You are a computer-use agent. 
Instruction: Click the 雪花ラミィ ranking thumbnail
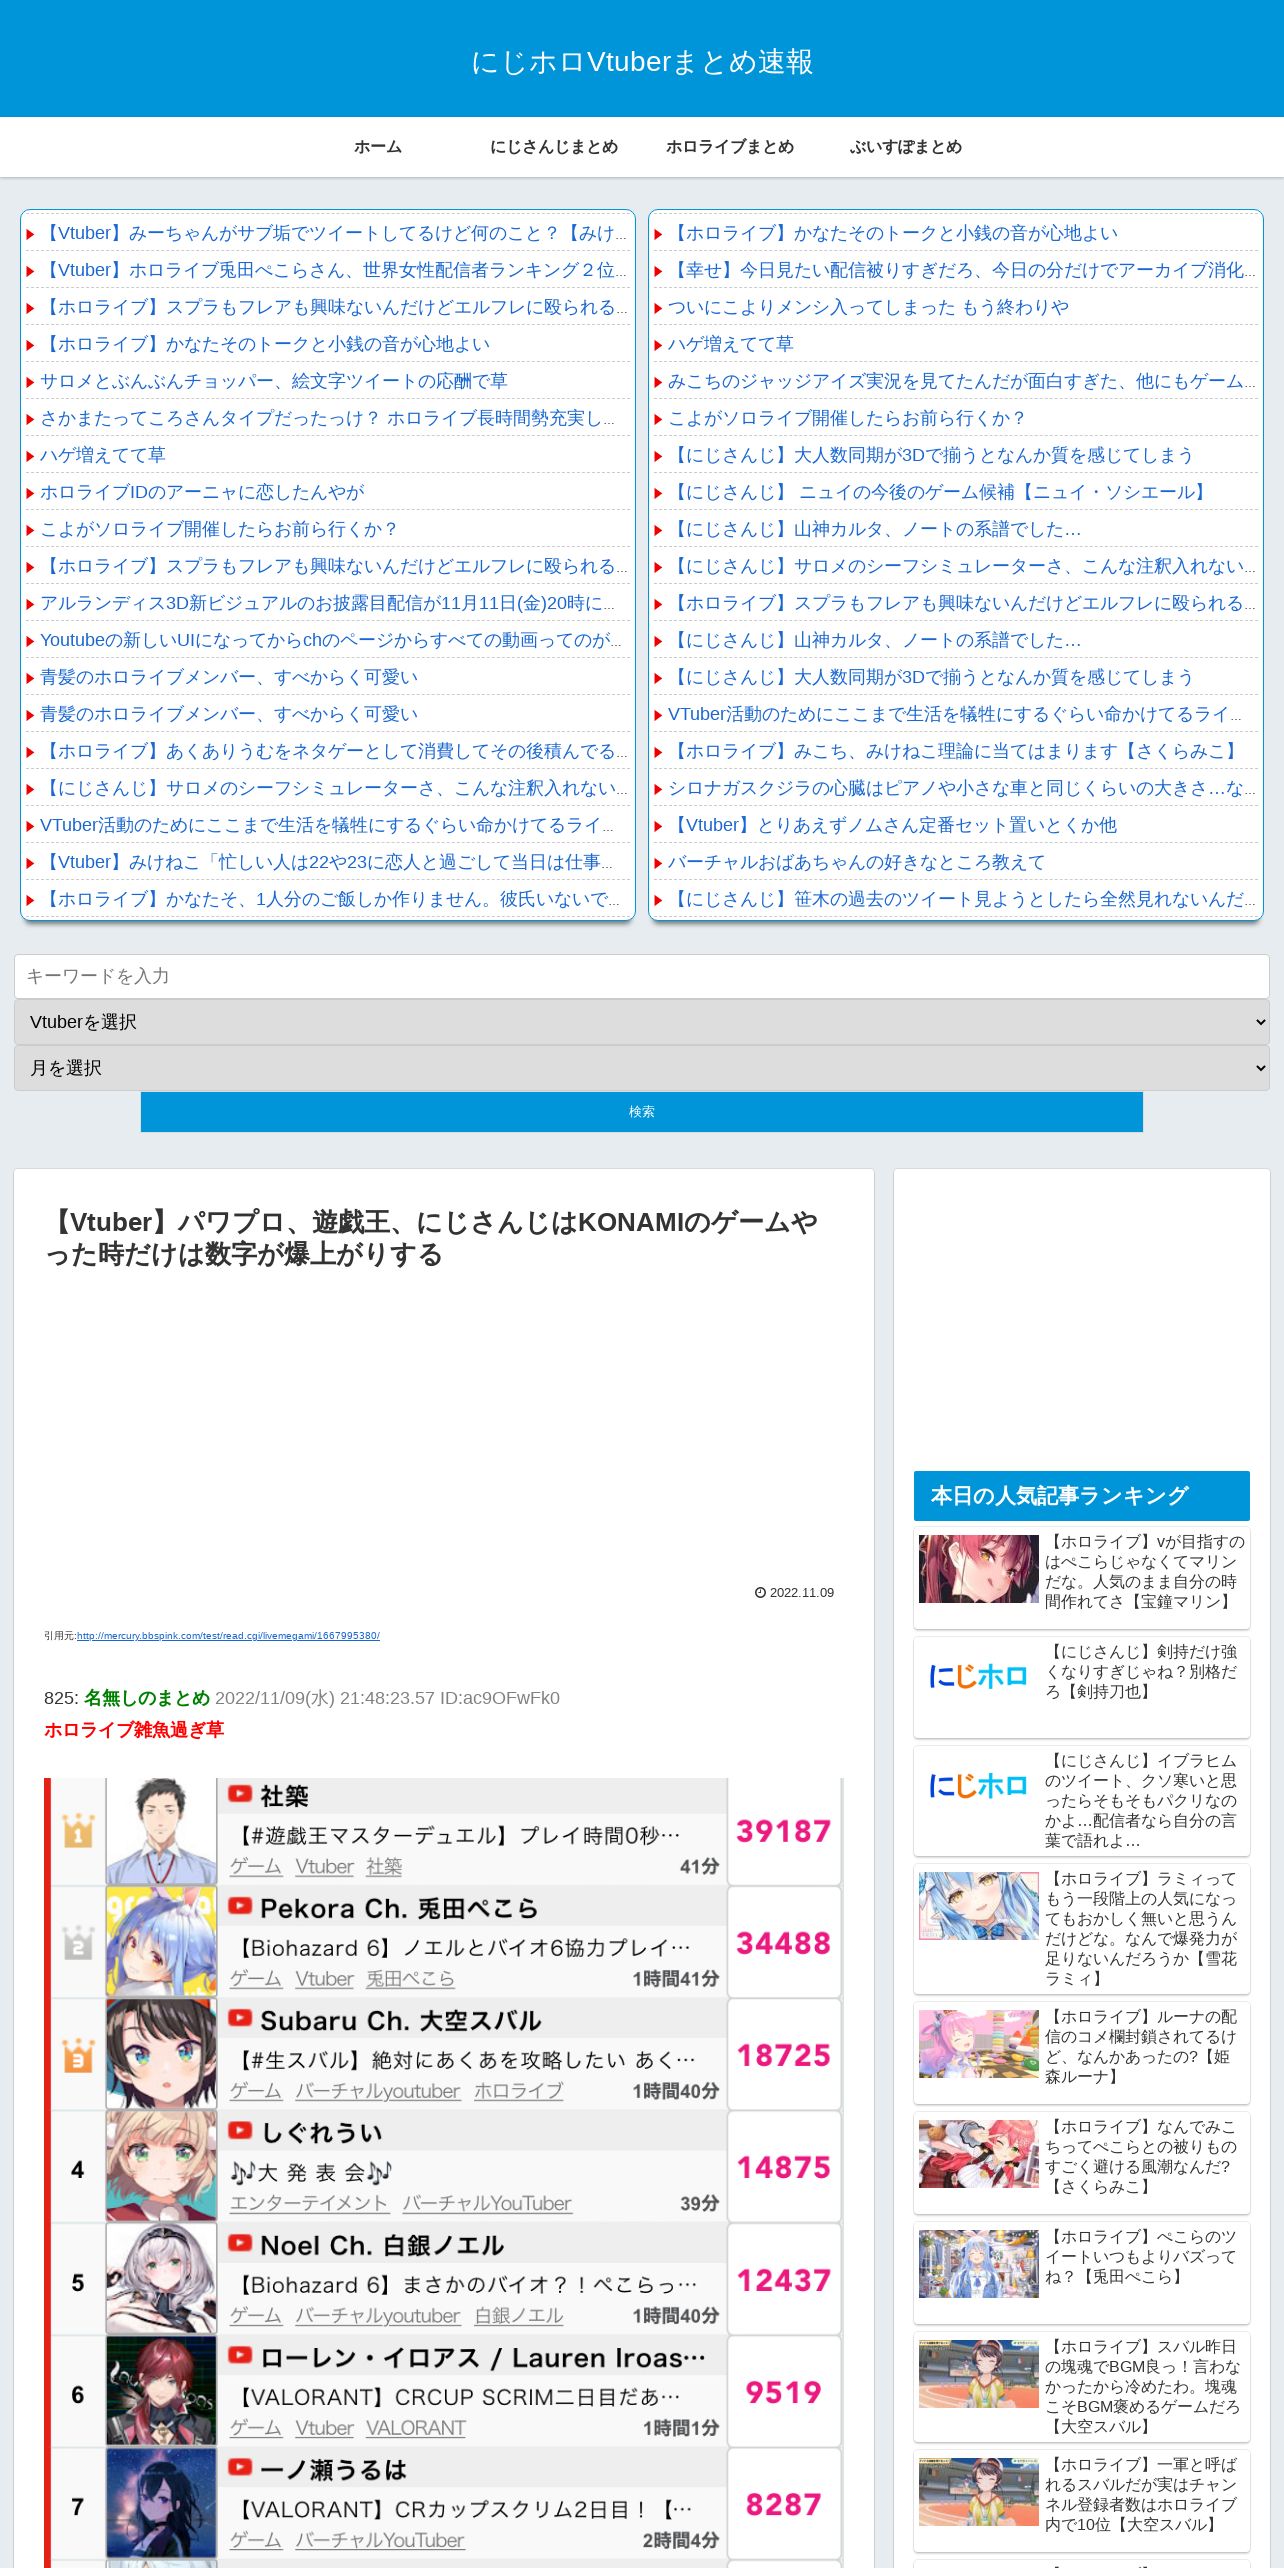[x=979, y=1906]
